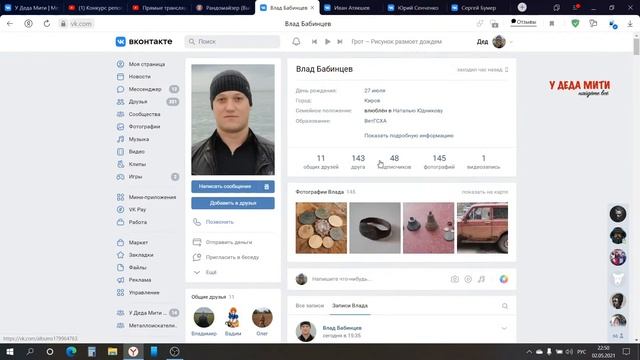
Task: Show detailed profile information link
Action: point(409,136)
